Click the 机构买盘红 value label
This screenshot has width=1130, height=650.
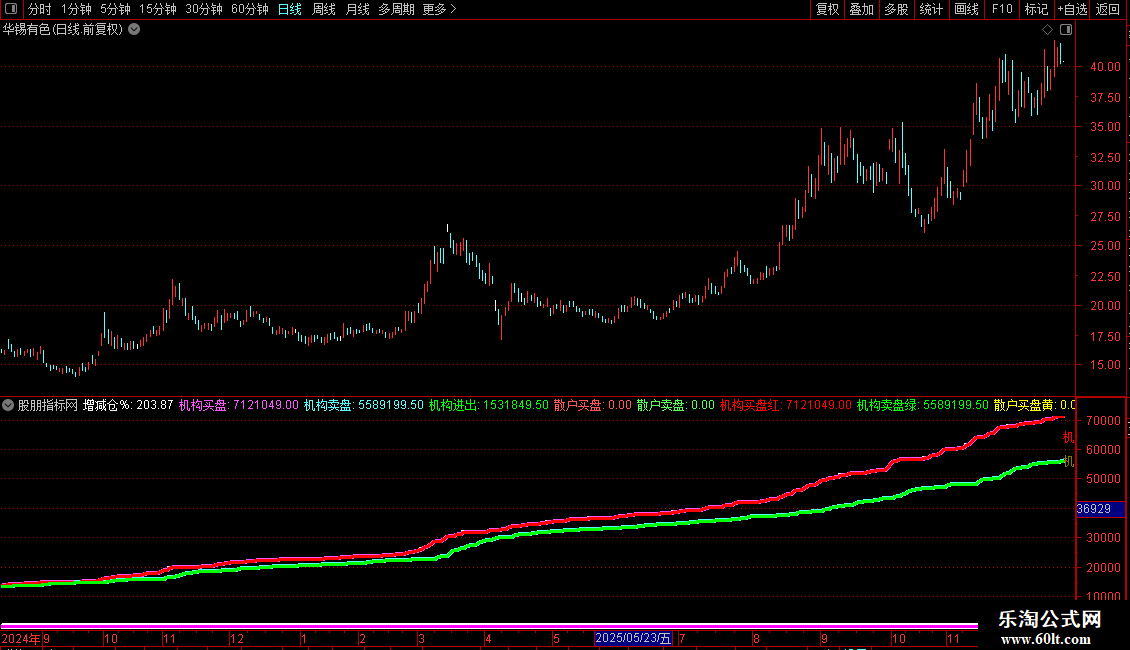786,405
